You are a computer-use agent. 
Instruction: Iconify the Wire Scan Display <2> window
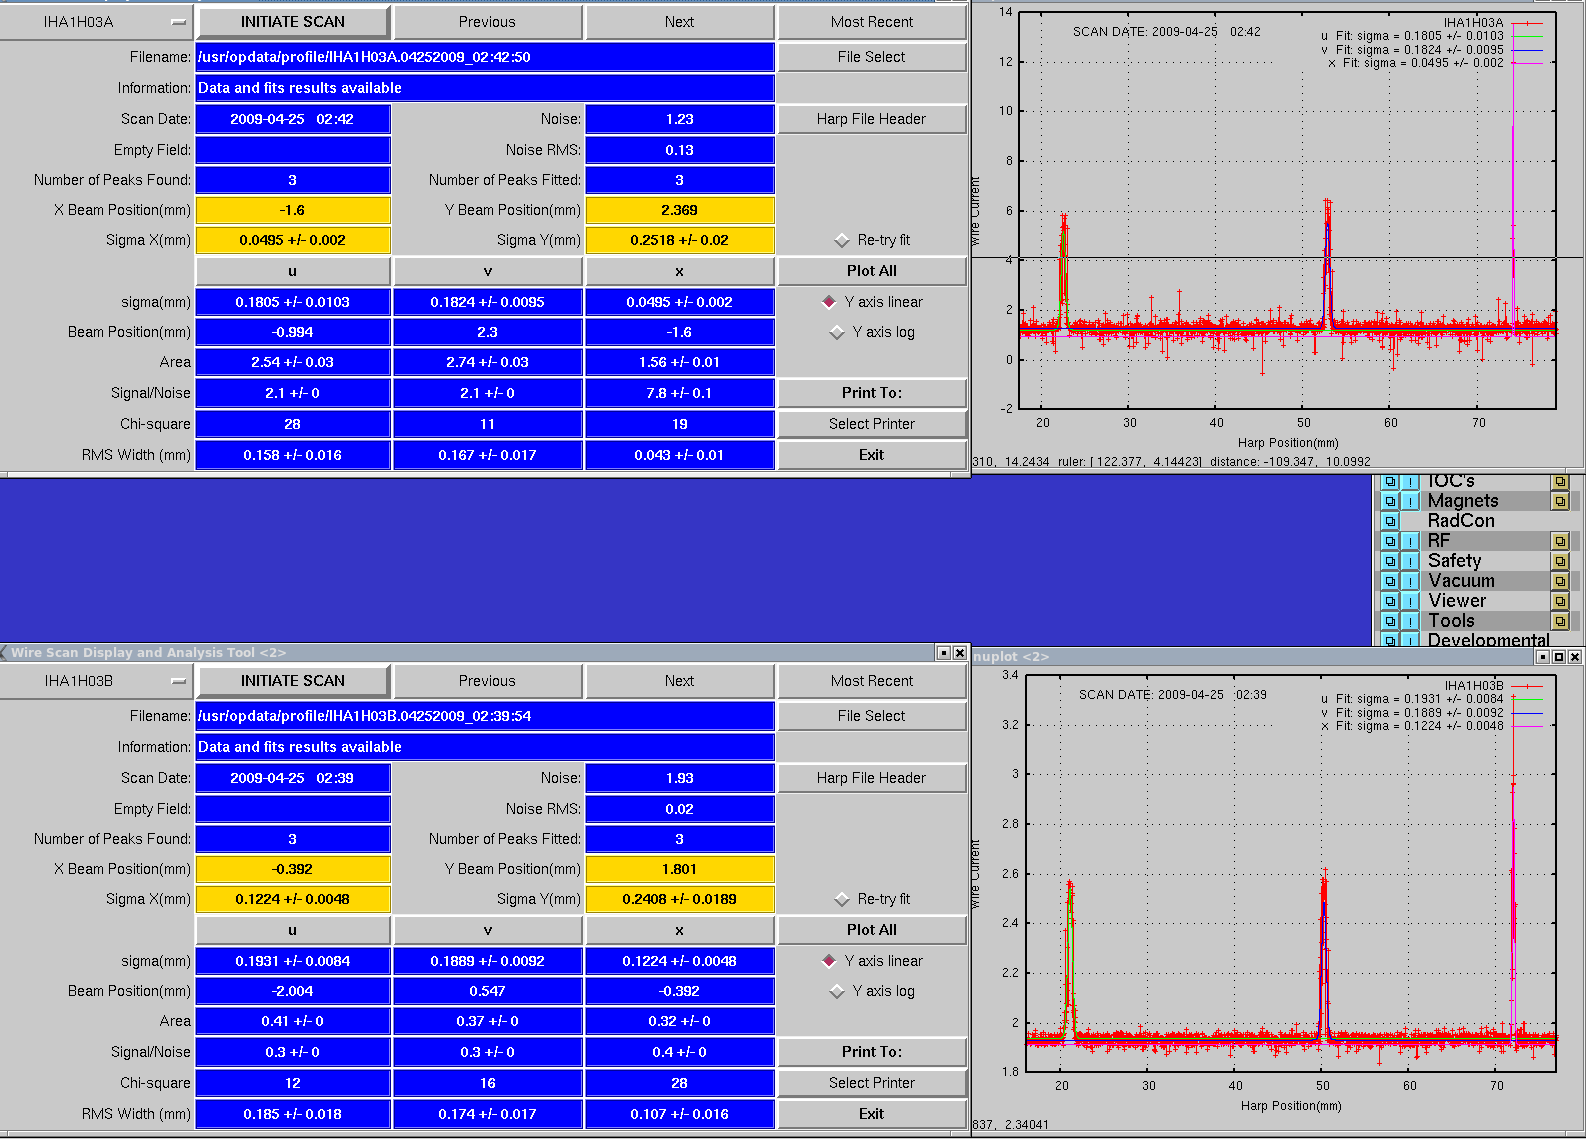coord(943,653)
